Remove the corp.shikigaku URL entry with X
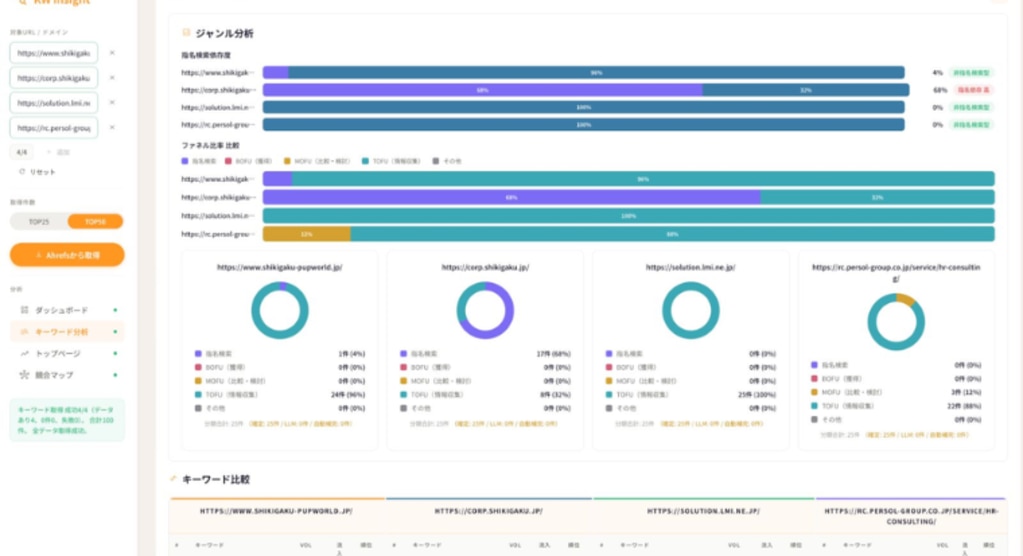1023x556 pixels. coord(112,78)
